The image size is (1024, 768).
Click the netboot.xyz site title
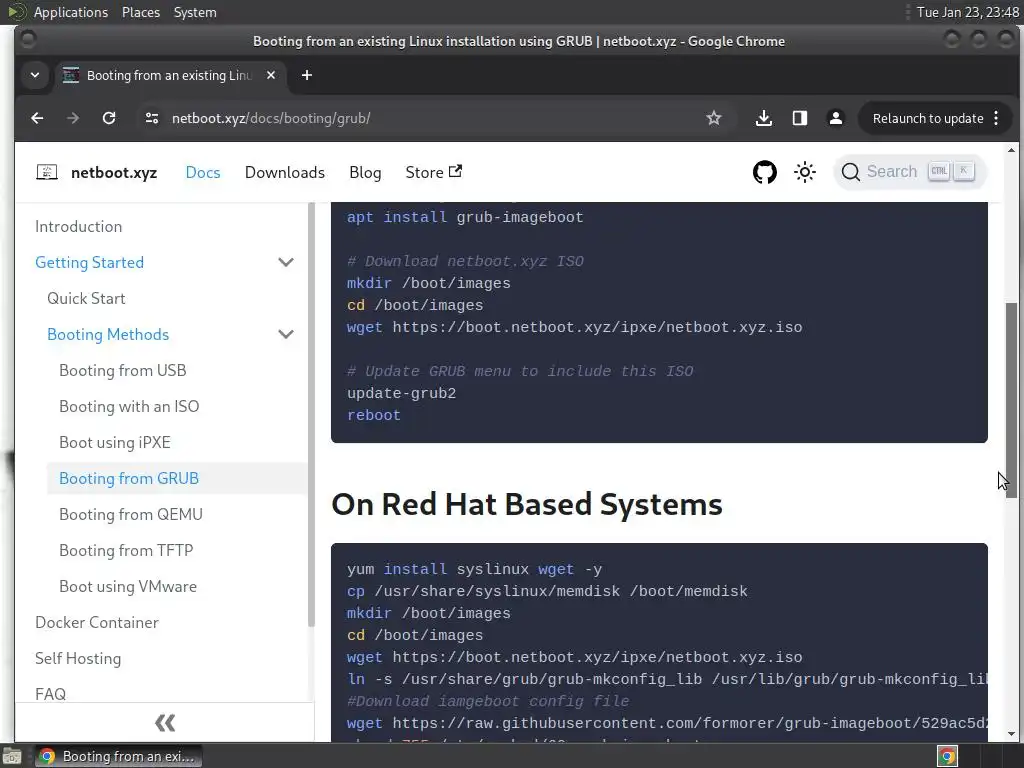click(x=114, y=172)
